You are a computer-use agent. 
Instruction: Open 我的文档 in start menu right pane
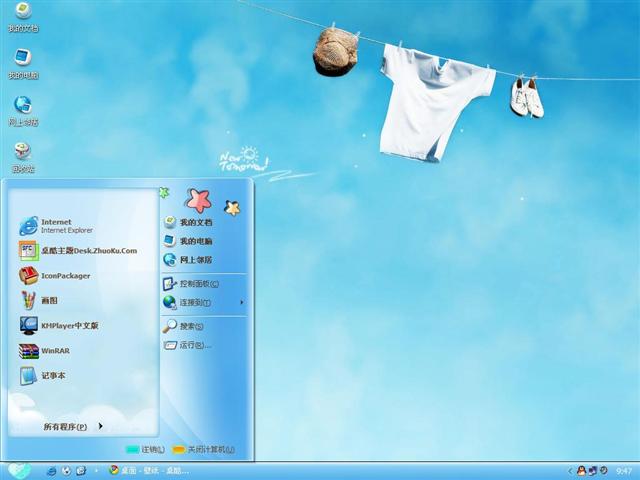click(x=188, y=222)
